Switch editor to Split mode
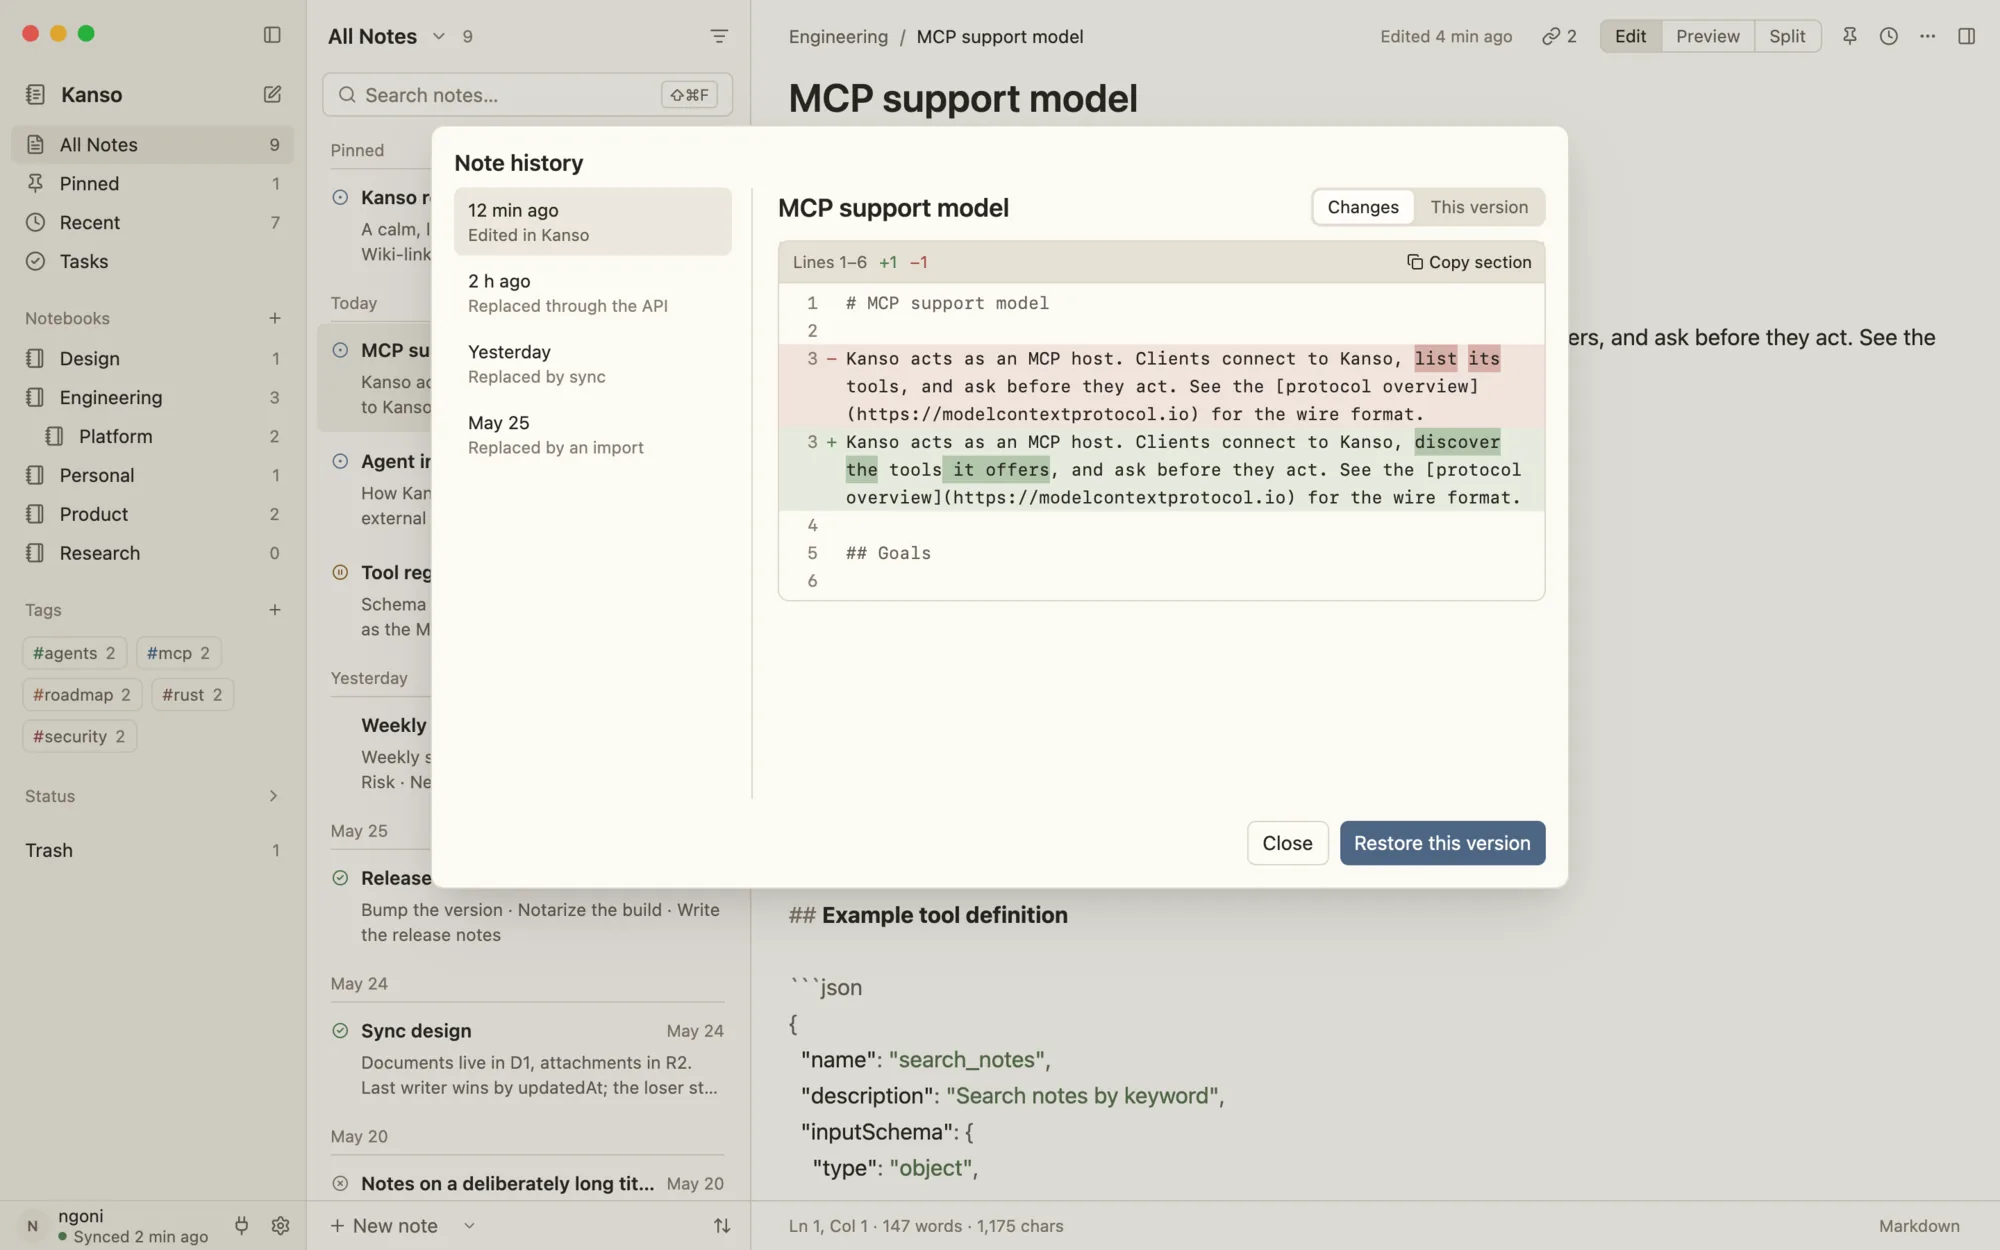Image resolution: width=2000 pixels, height=1250 pixels. tap(1786, 36)
